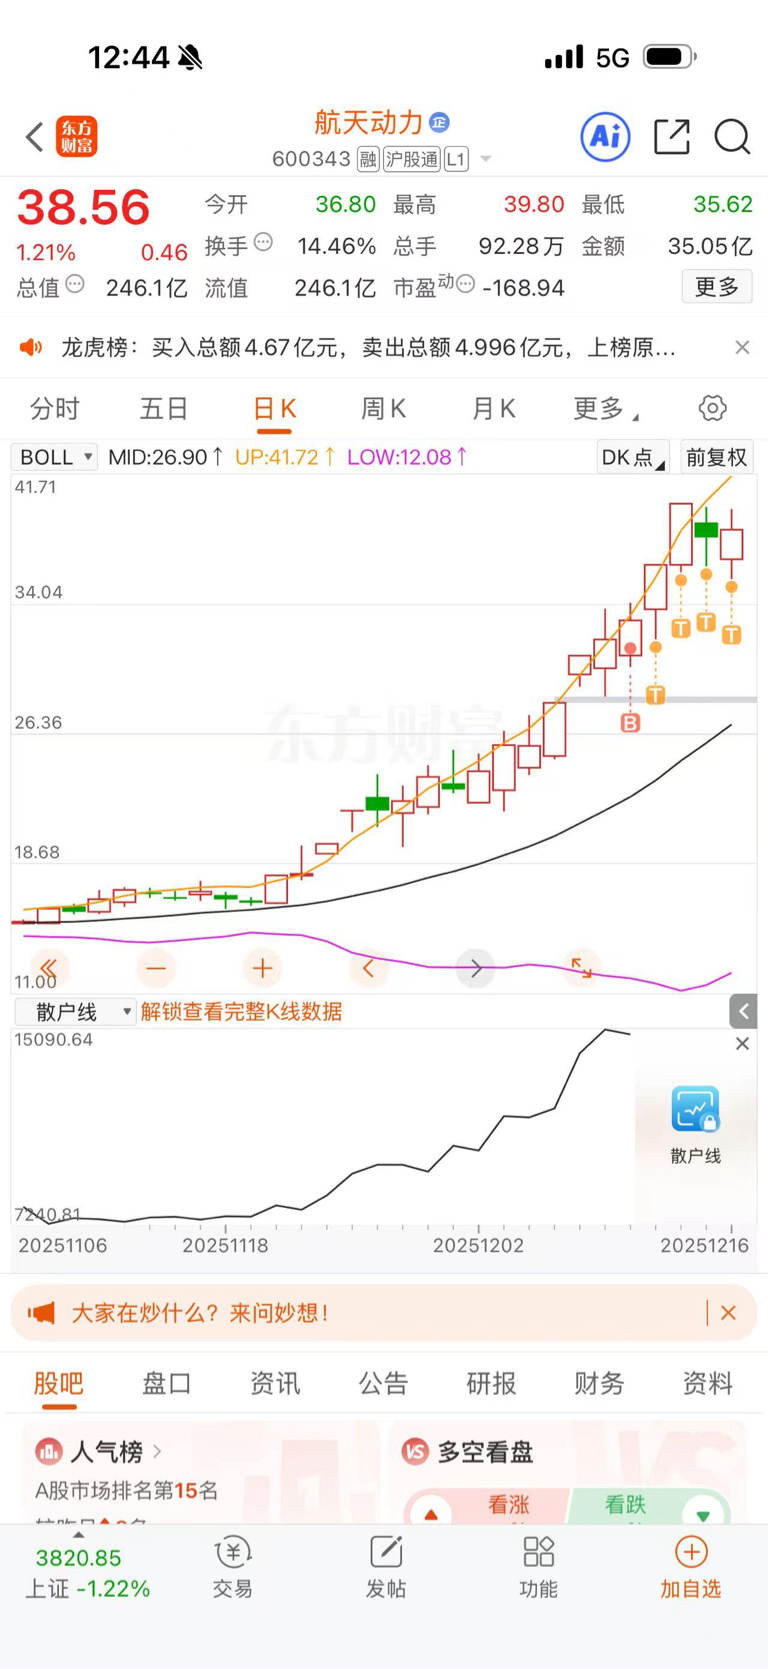
Task: Tap the 更多 quote details button
Action: pyautogui.click(x=716, y=287)
